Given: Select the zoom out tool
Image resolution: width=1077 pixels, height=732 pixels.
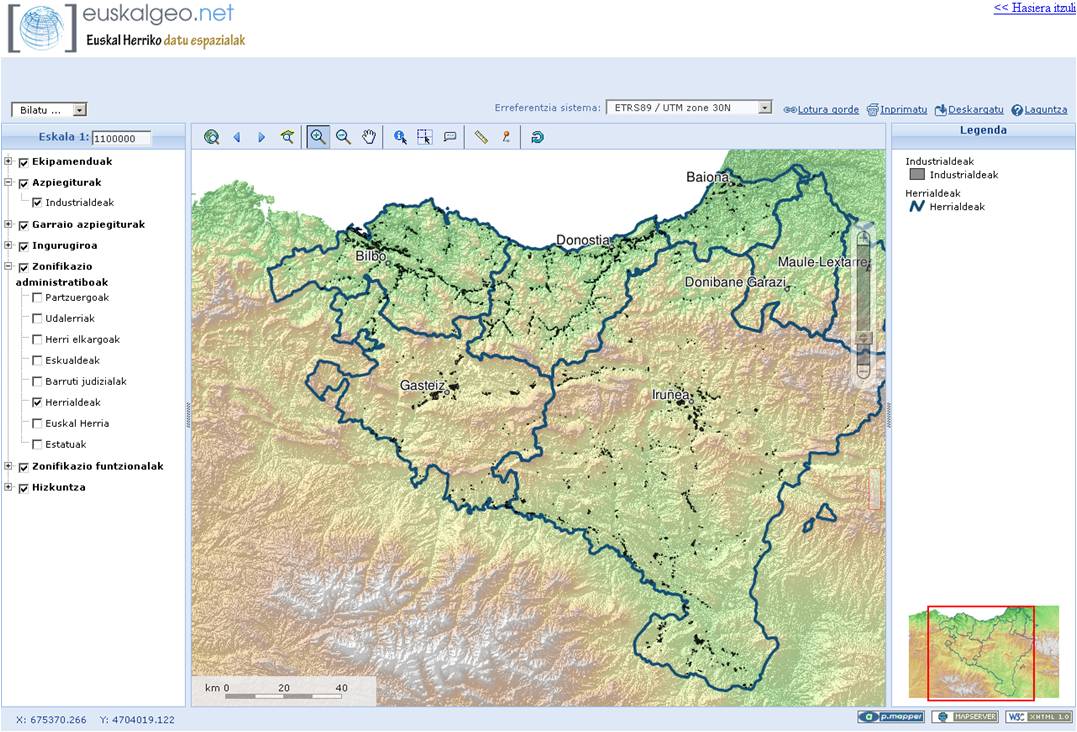Looking at the screenshot, I should (343, 137).
